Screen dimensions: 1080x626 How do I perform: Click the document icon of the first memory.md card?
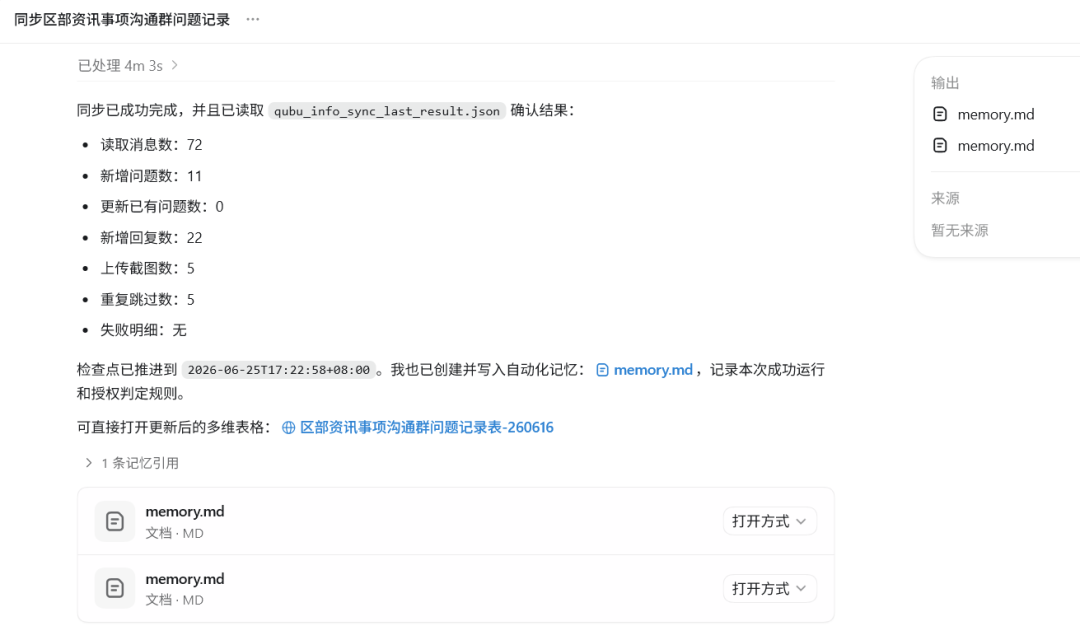click(114, 521)
